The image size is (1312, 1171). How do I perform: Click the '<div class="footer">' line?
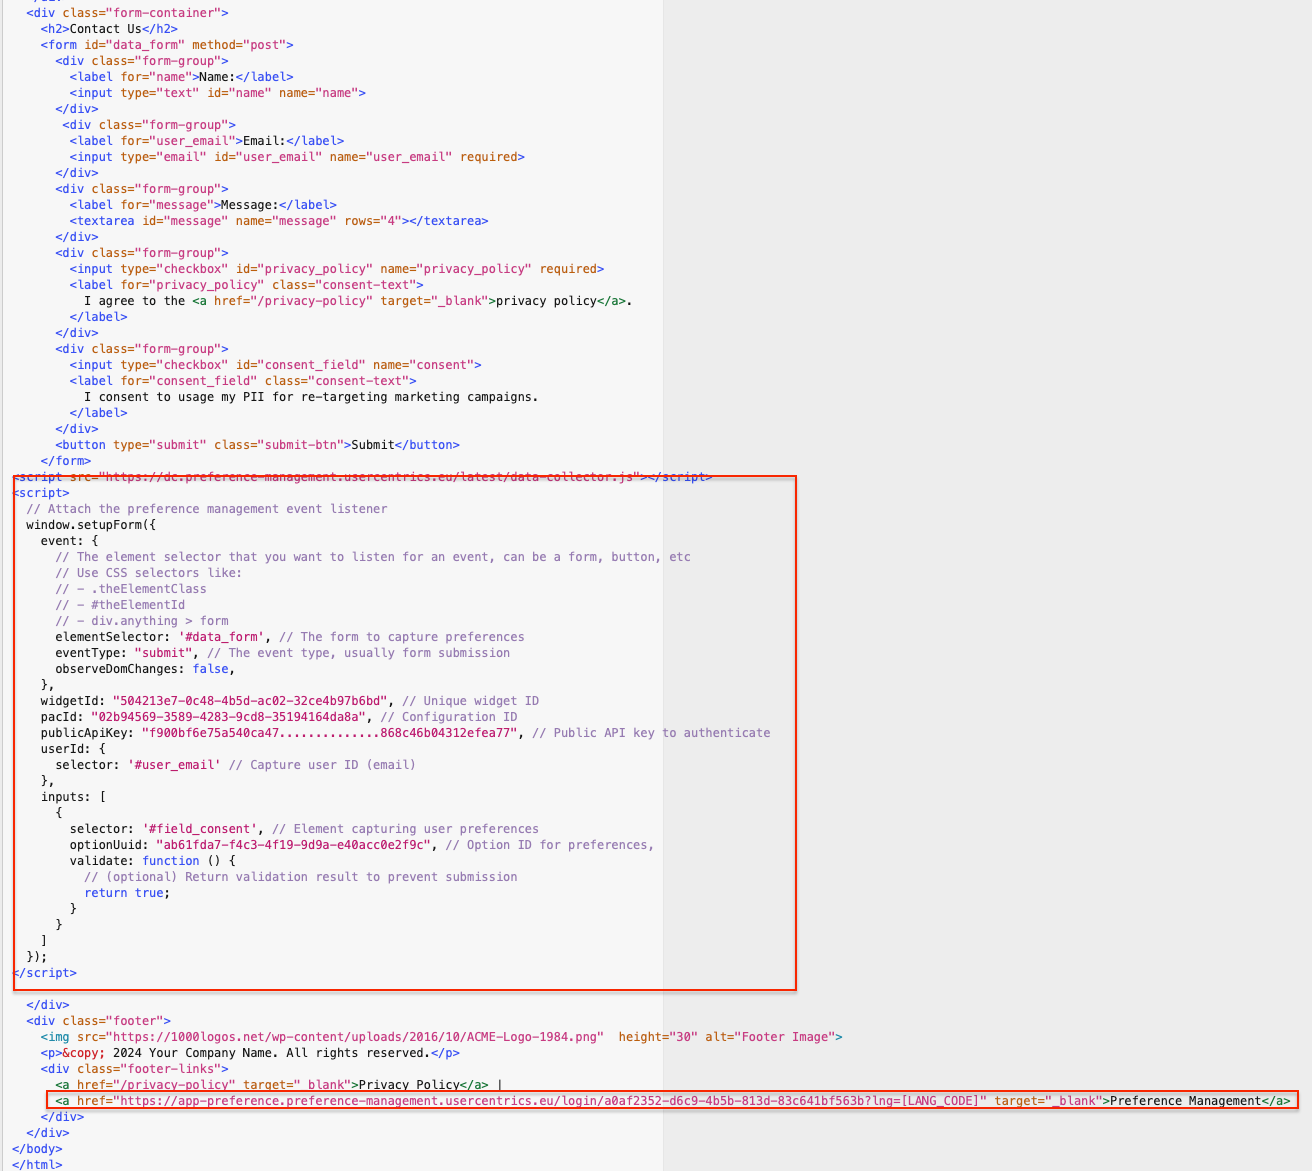(x=98, y=1021)
